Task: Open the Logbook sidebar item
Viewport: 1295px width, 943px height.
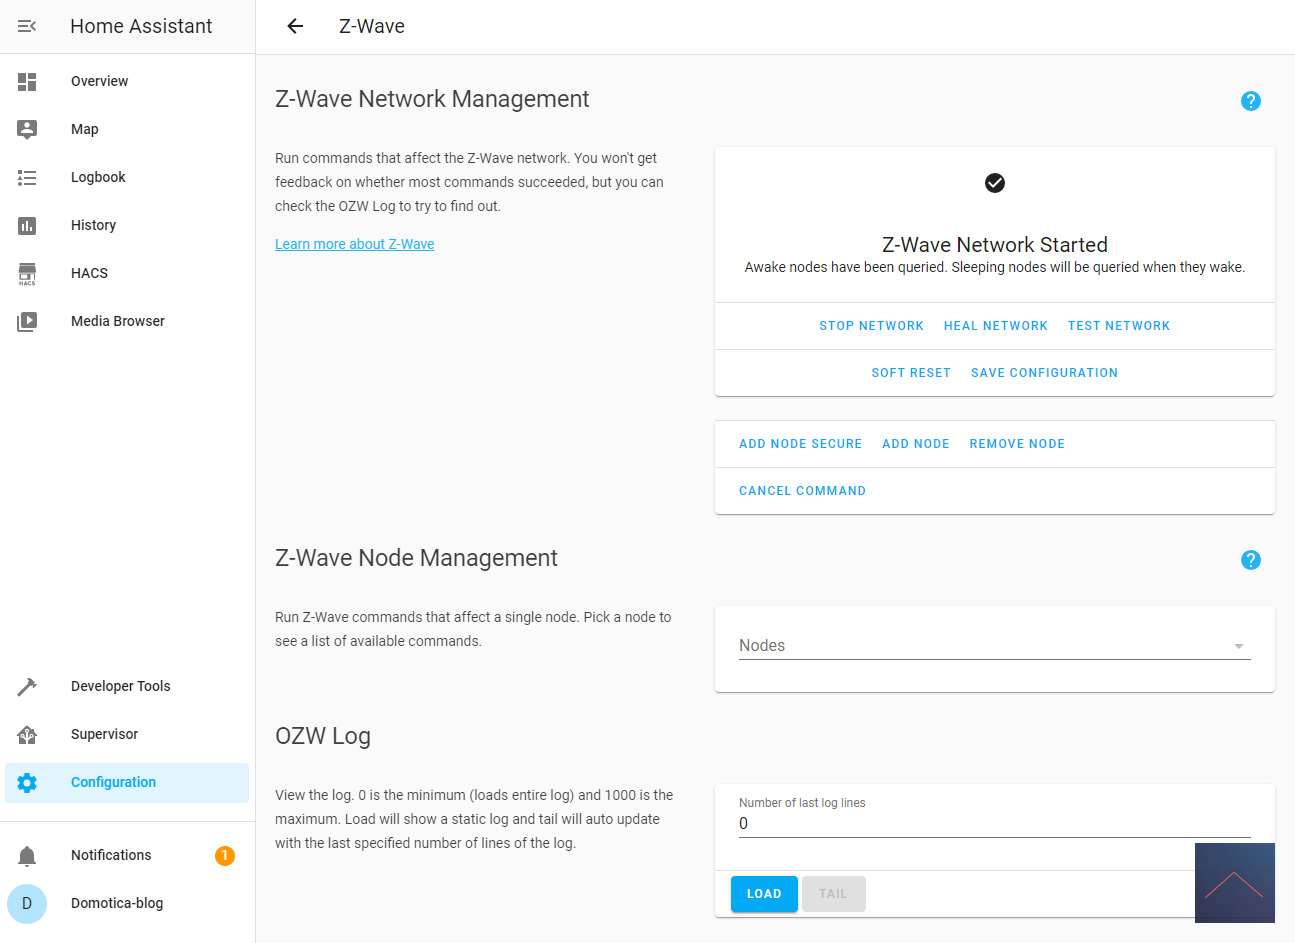Action: 98,177
